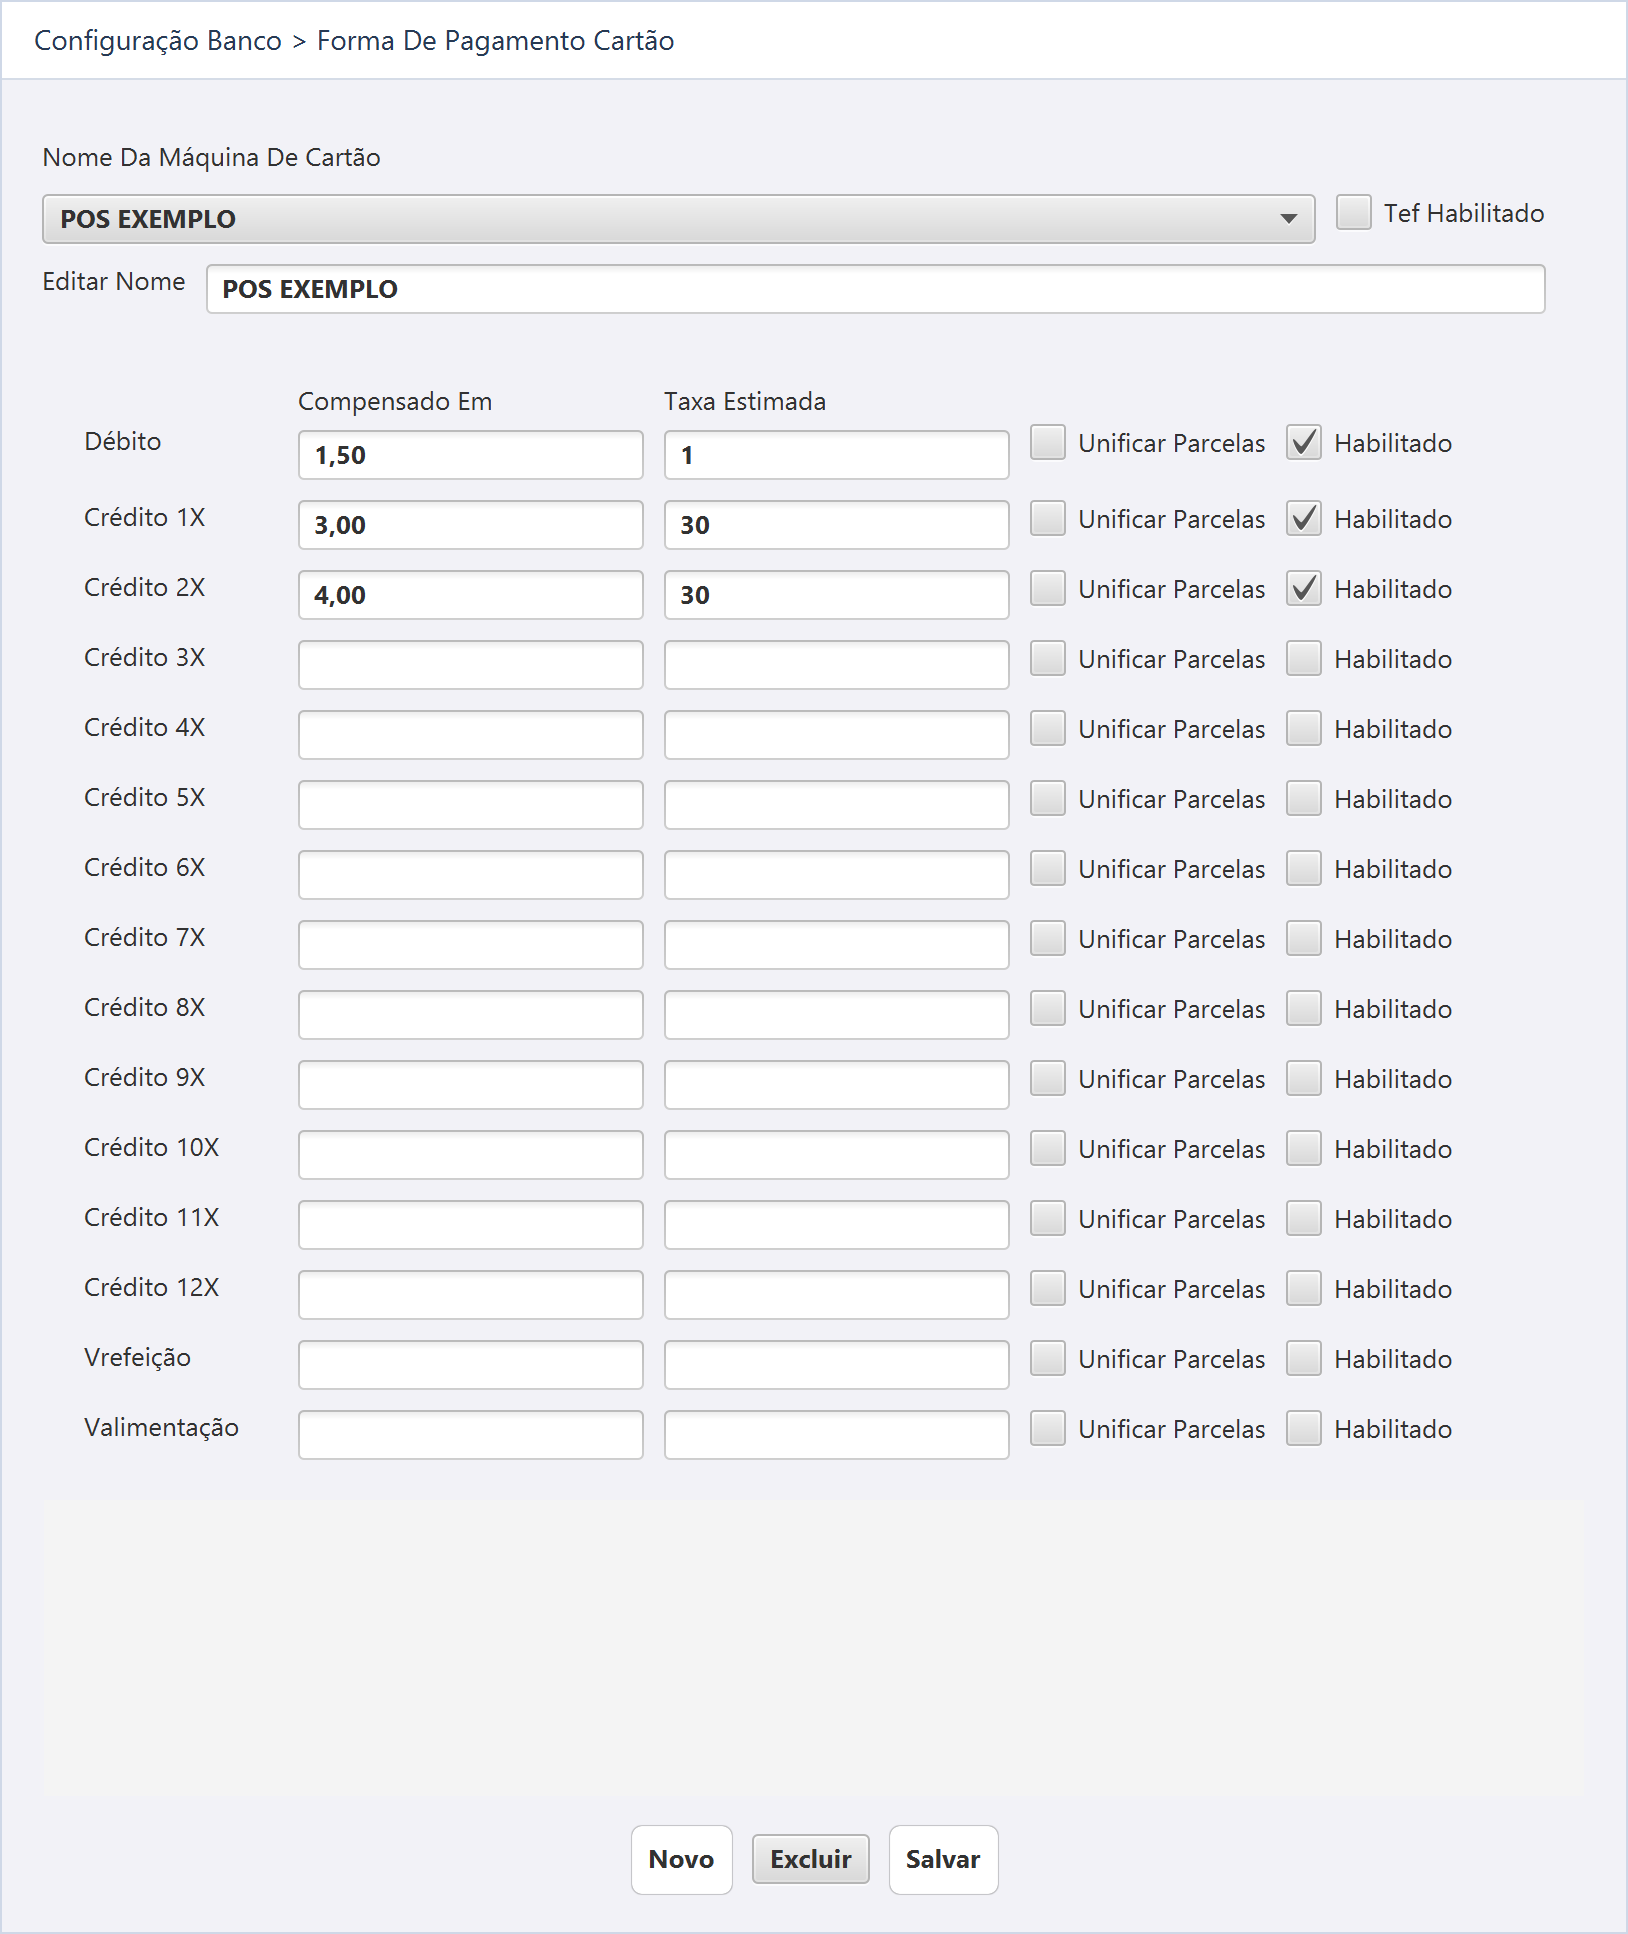Uncheck Habilitado for Crédito 2X
This screenshot has height=1934, width=1628.
pos(1304,589)
